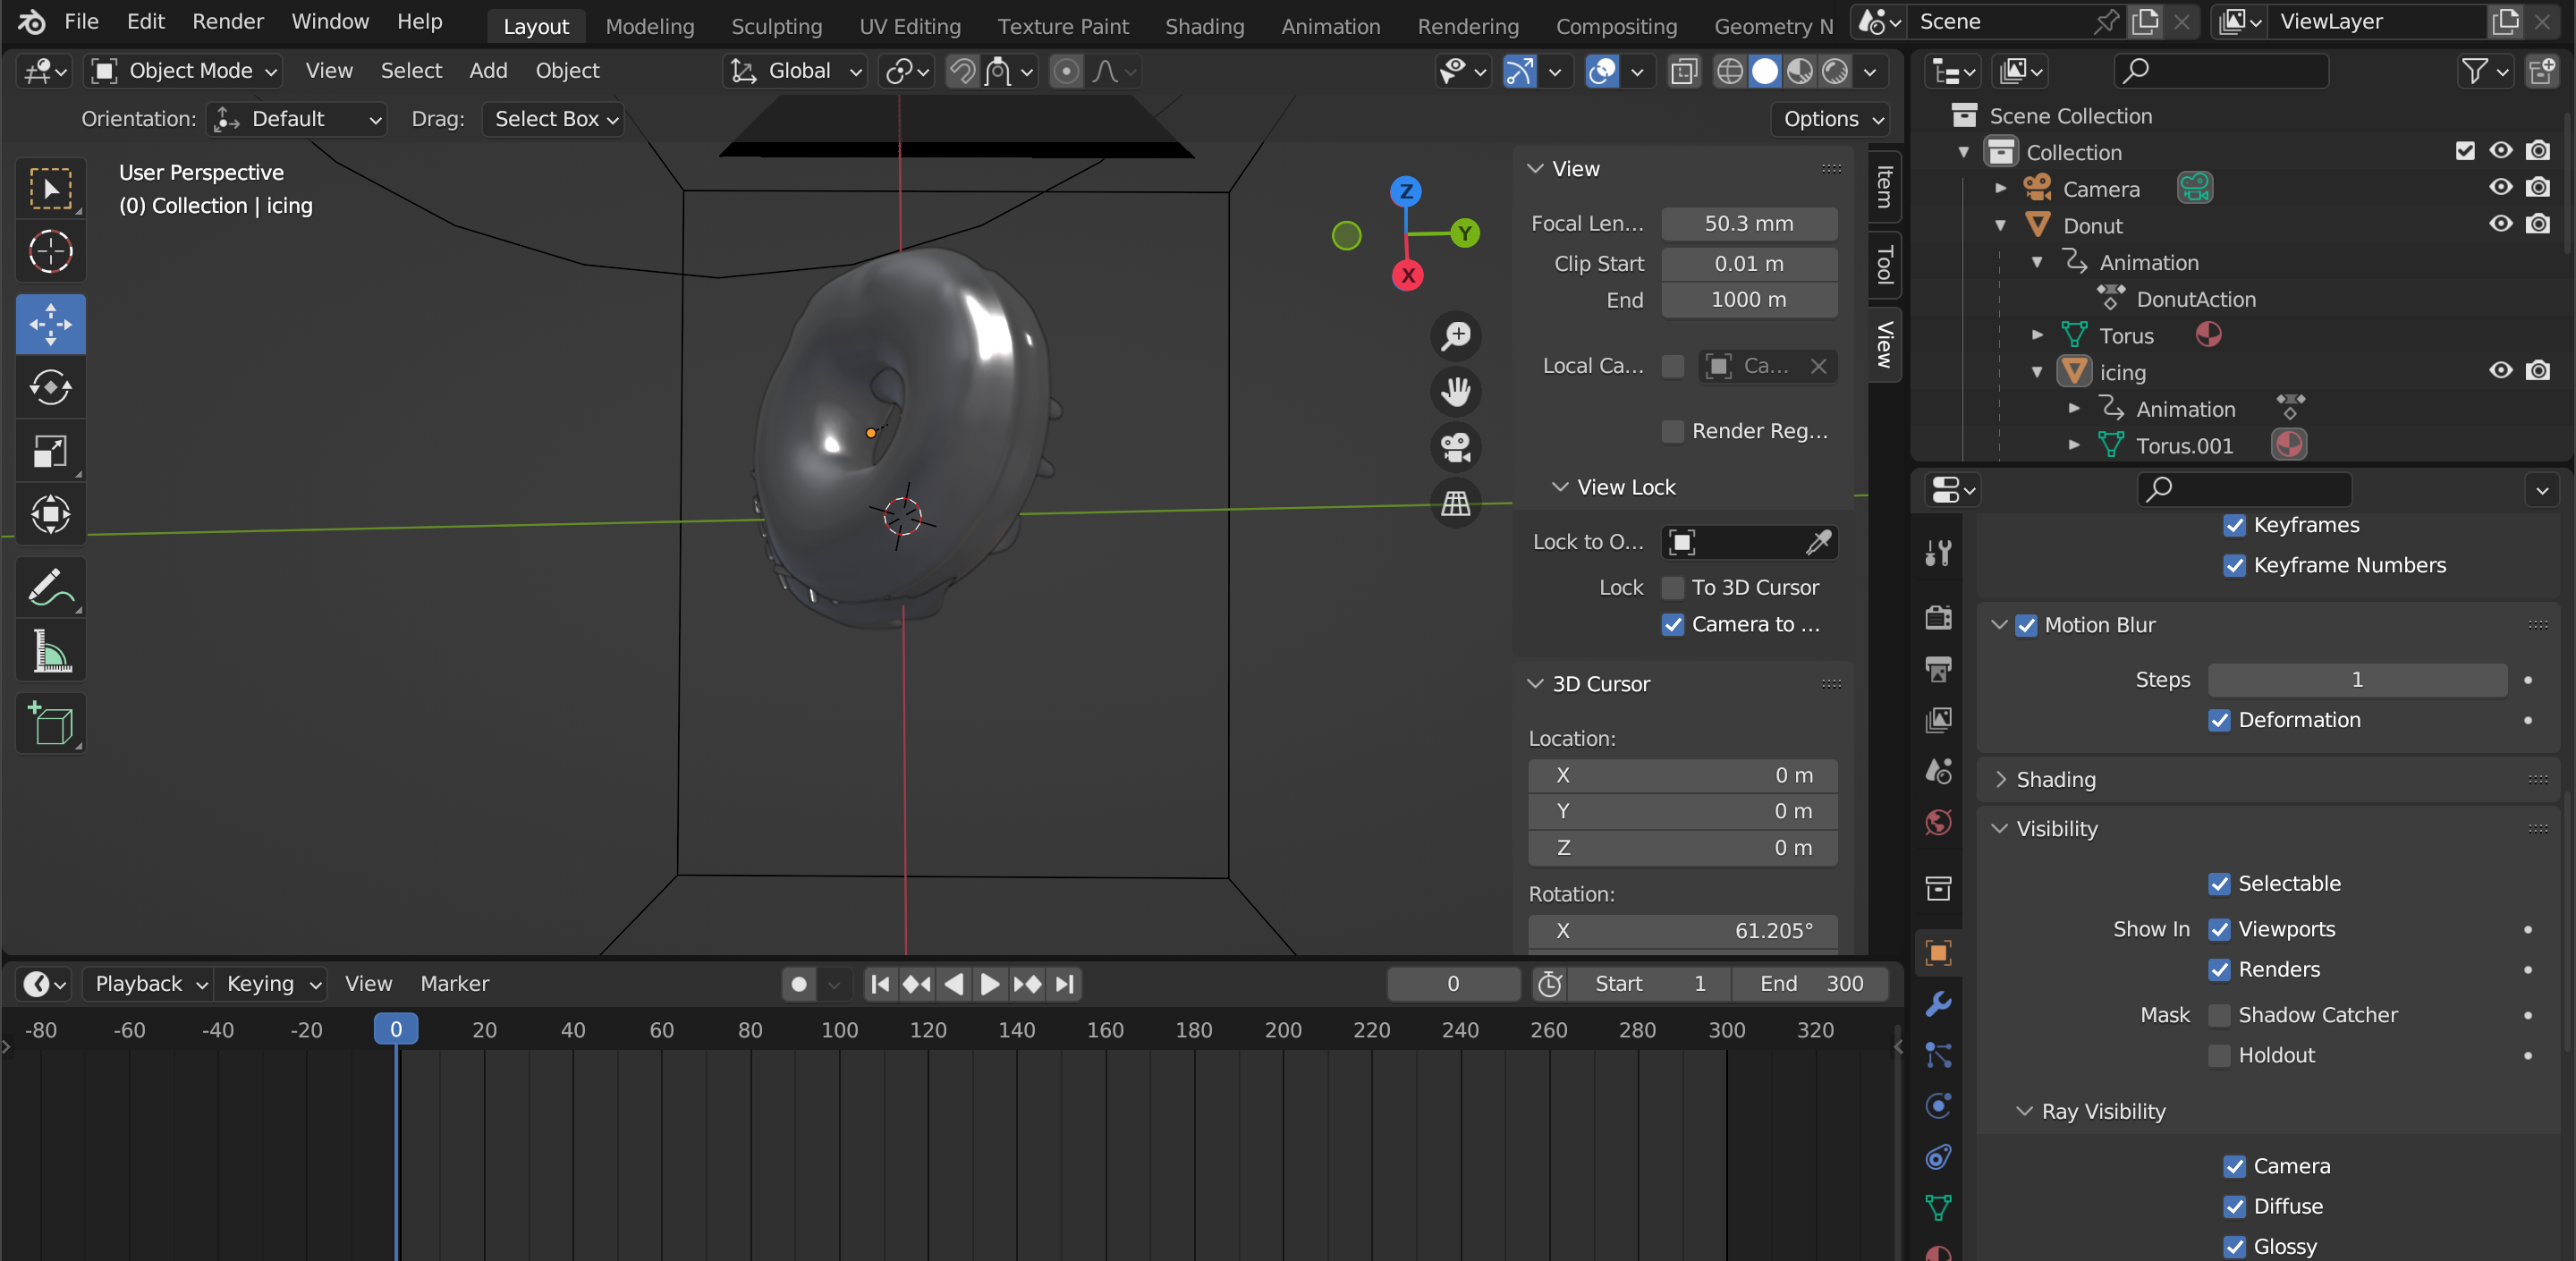Open Orientation Default dropdown
The width and height of the screenshot is (2576, 1261).
click(x=297, y=119)
